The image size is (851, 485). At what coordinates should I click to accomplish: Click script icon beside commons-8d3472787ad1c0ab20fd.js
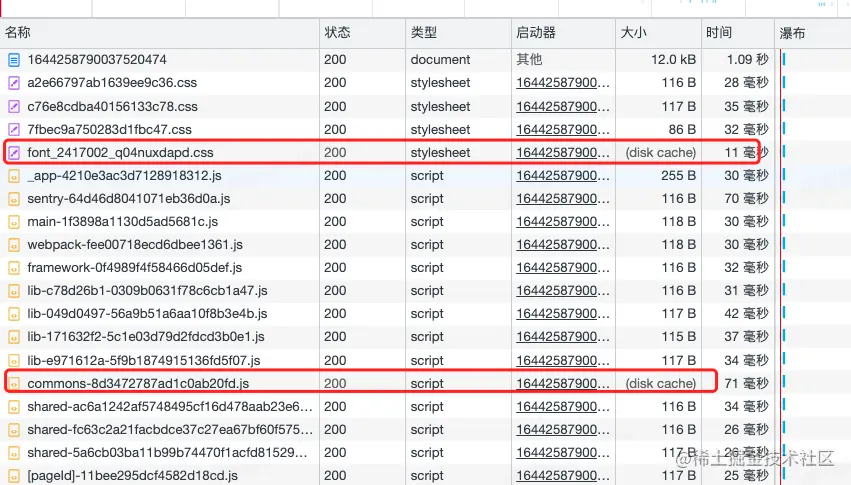(x=14, y=384)
